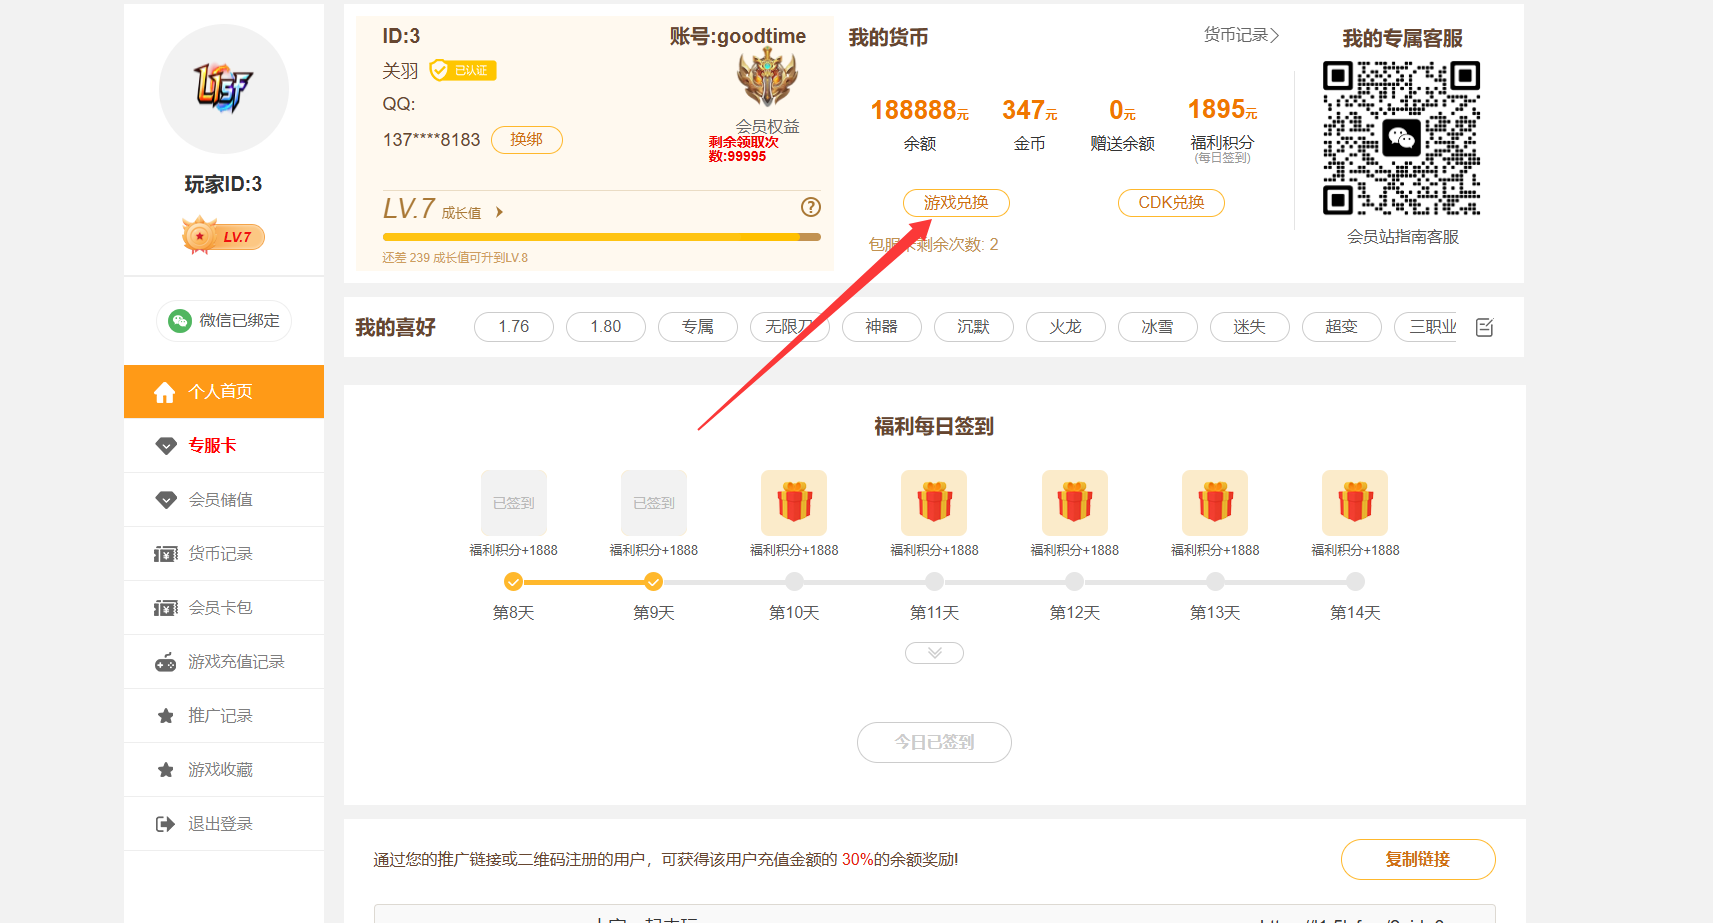1713x923 pixels.
Task: Click the 复制链接 copy link button
Action: pos(1418,859)
